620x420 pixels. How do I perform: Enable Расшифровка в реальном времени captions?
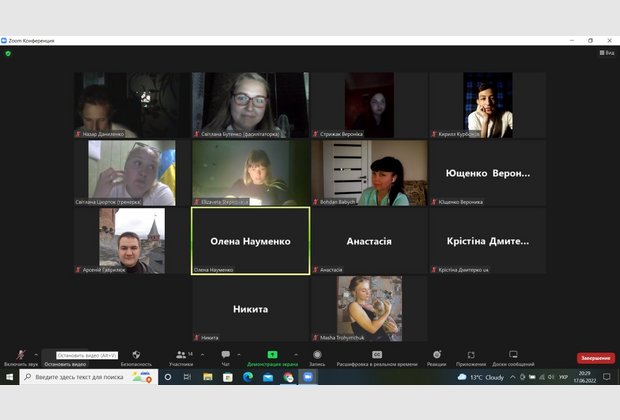click(377, 358)
